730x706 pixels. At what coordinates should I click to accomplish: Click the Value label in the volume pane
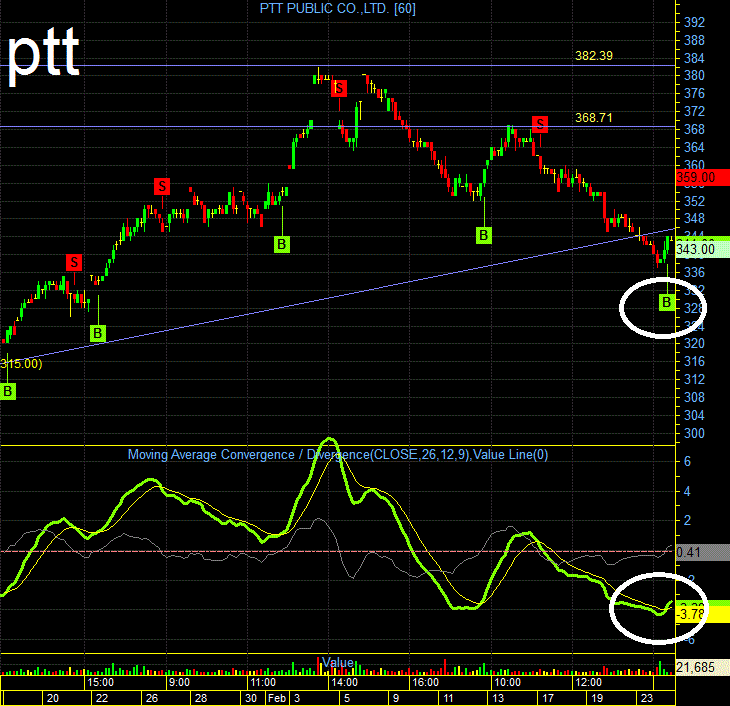point(338,663)
